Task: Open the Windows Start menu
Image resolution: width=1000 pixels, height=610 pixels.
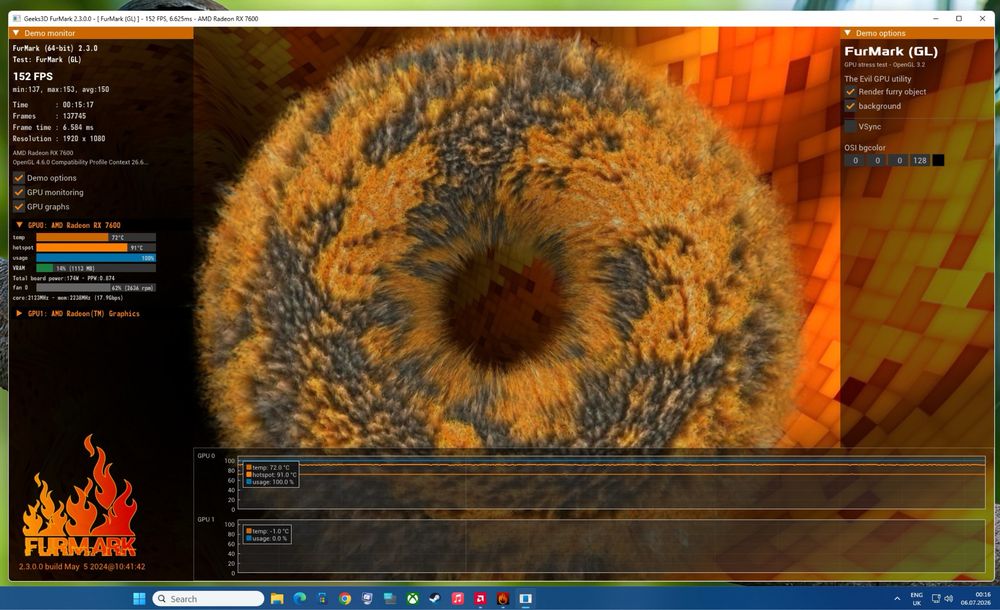Action: pyautogui.click(x=139, y=599)
